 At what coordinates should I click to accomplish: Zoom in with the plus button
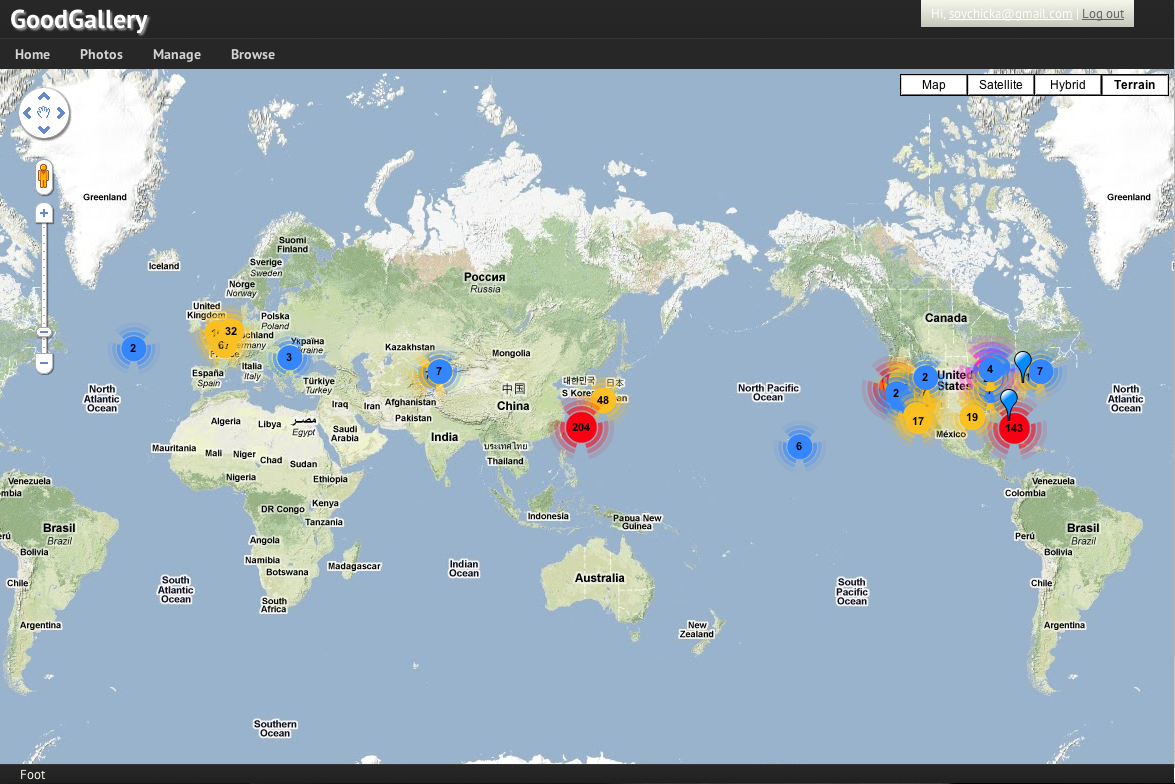coord(44,213)
